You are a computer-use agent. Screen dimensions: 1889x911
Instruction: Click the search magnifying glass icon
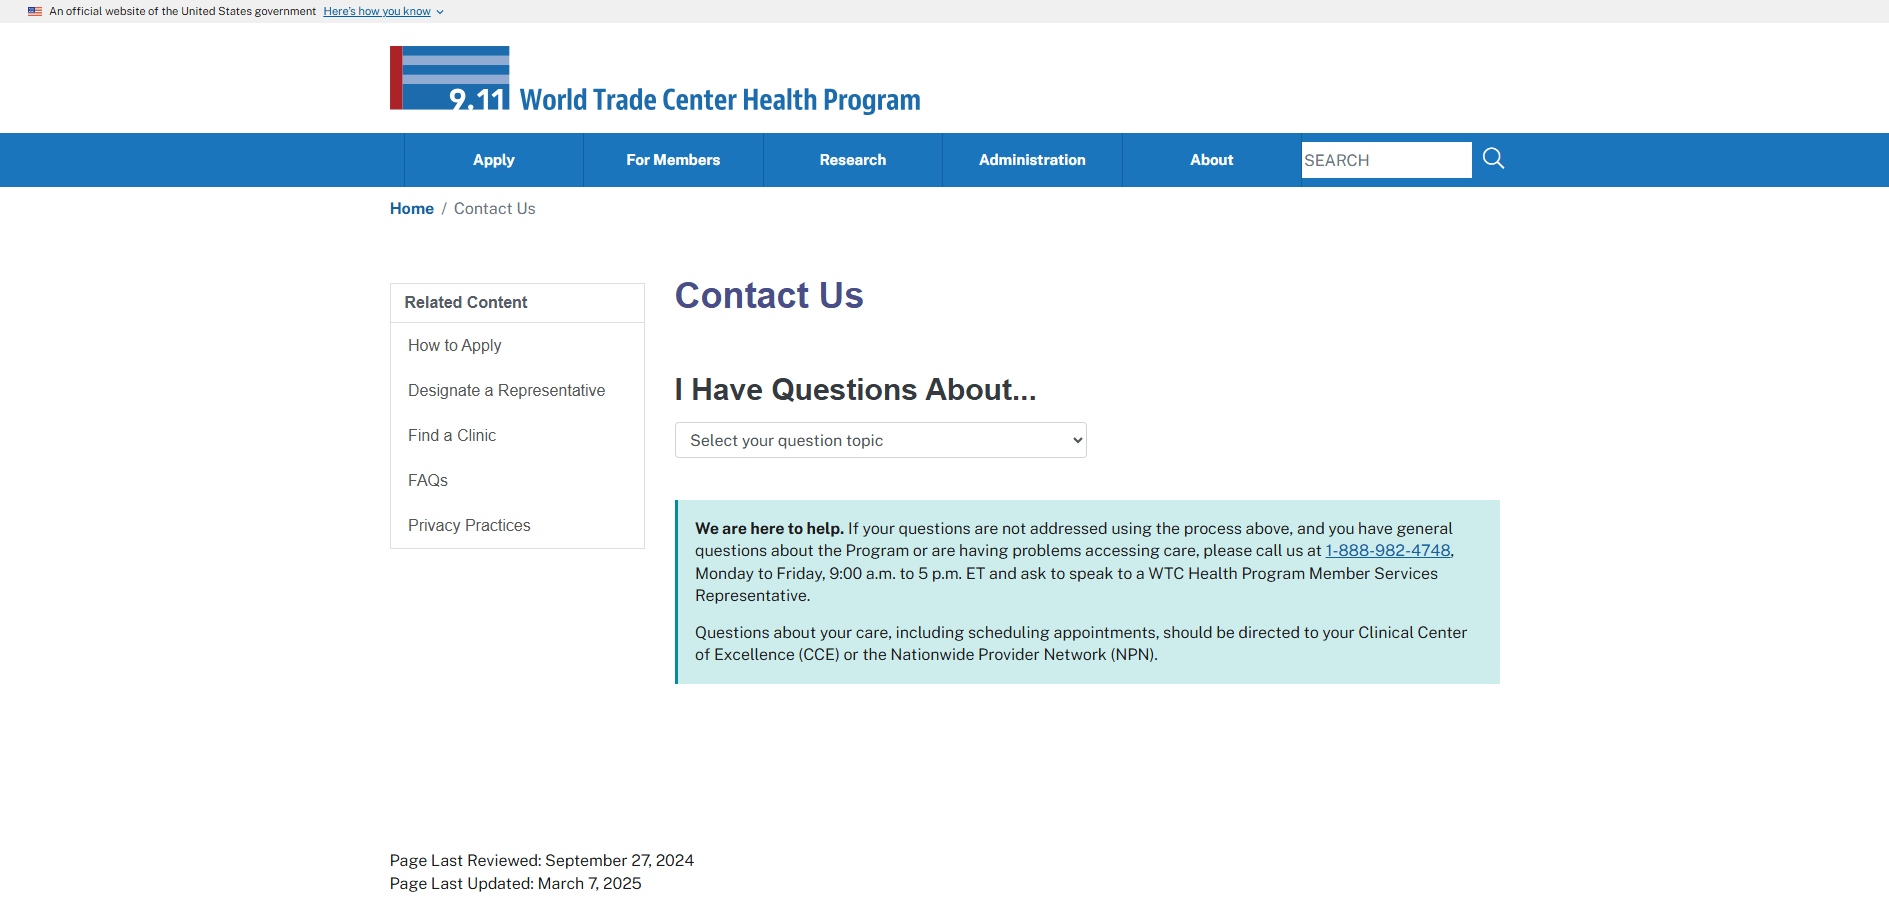(x=1493, y=159)
